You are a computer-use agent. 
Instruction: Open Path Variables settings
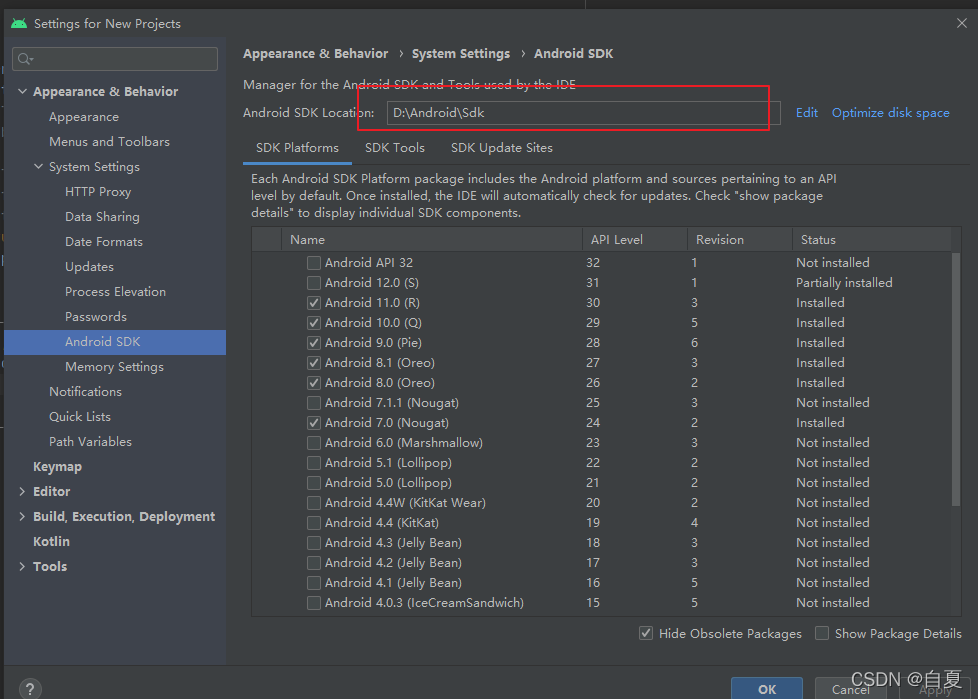coord(90,441)
